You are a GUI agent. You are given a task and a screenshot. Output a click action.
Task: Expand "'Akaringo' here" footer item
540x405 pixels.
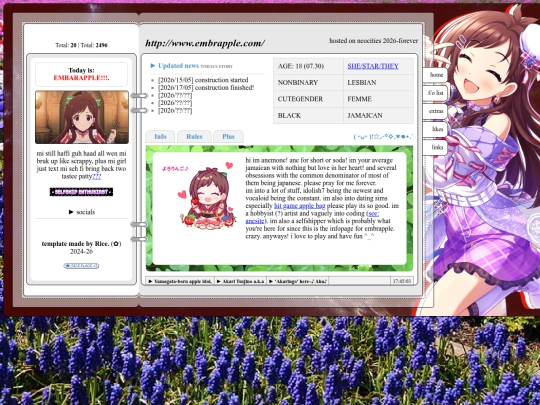pyautogui.click(x=297, y=281)
